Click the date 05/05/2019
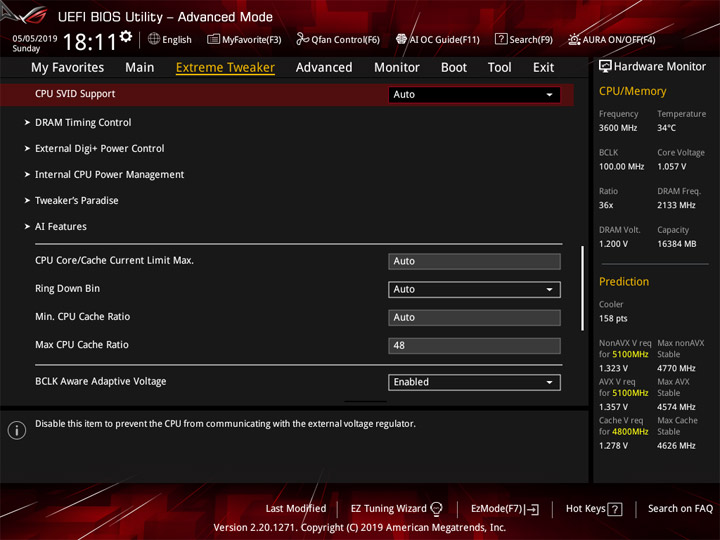 click(35, 38)
